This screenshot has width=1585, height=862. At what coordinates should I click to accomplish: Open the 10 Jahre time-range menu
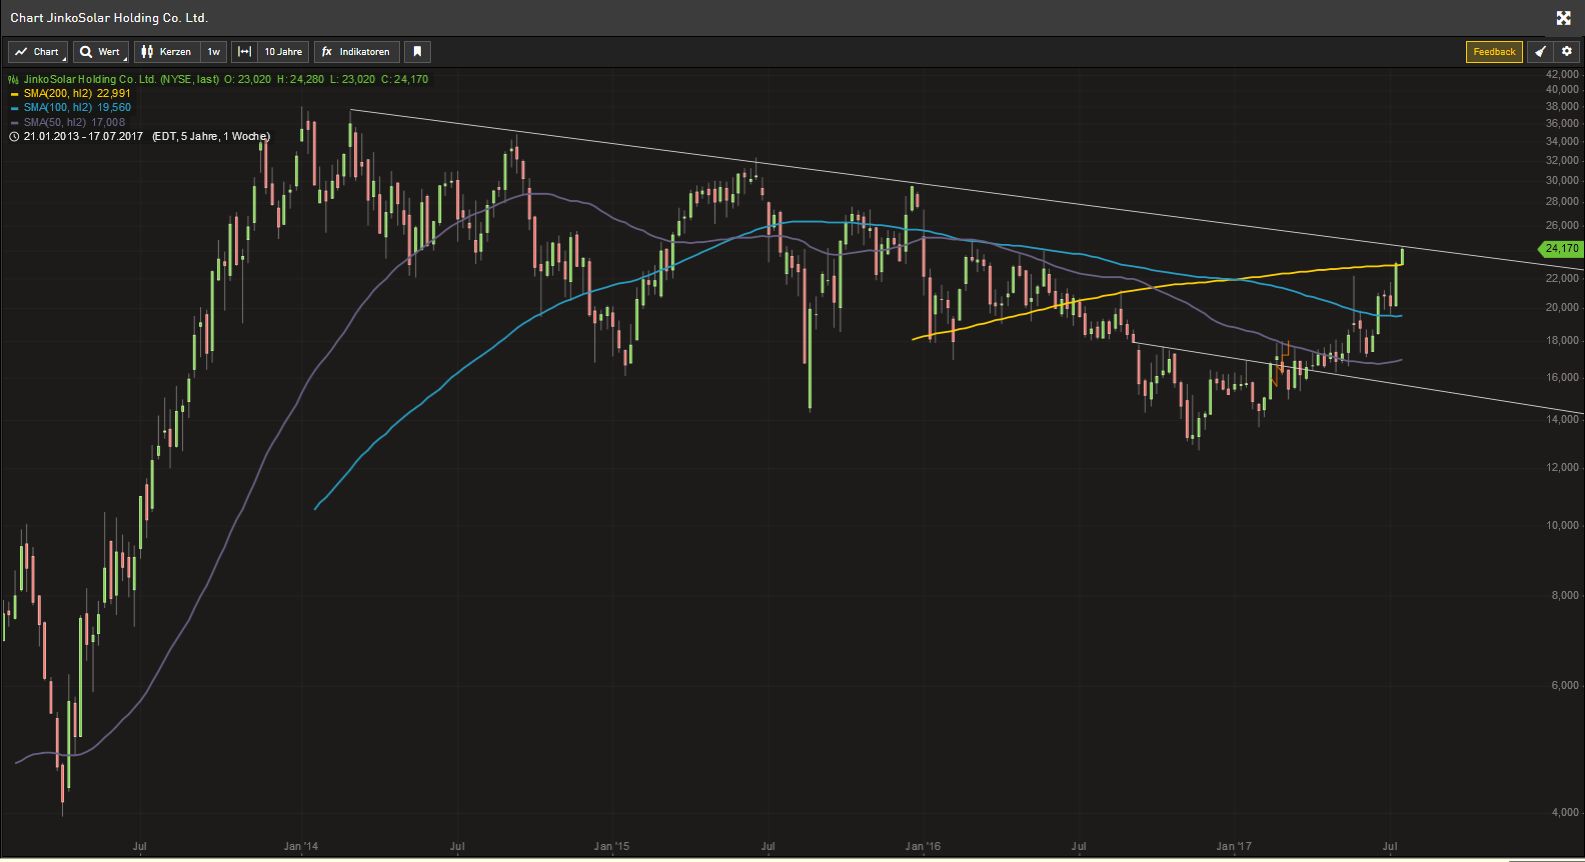pos(283,52)
